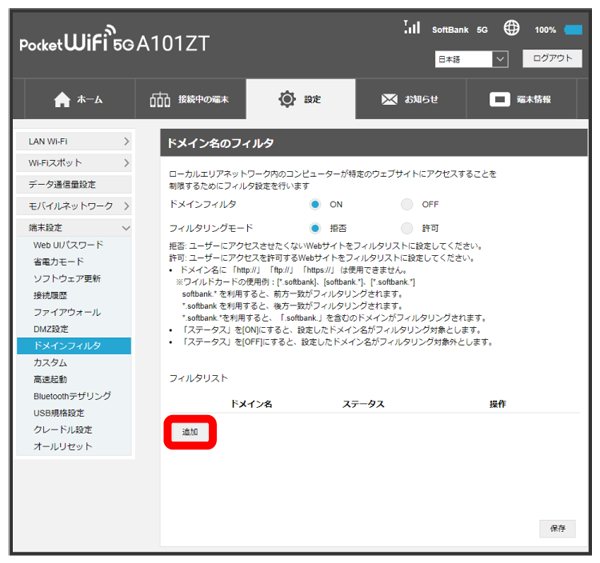Screen dimensions: 600x563
Task: Click the settings gear icon
Action: point(287,100)
